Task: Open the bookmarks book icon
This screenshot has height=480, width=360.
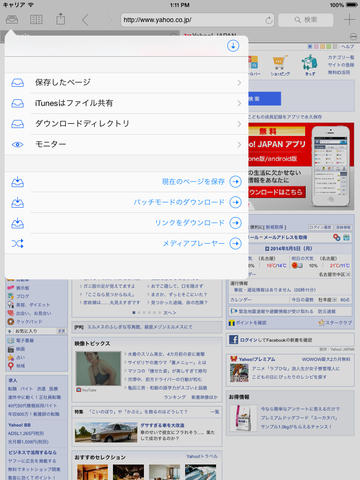Action: 36,20
